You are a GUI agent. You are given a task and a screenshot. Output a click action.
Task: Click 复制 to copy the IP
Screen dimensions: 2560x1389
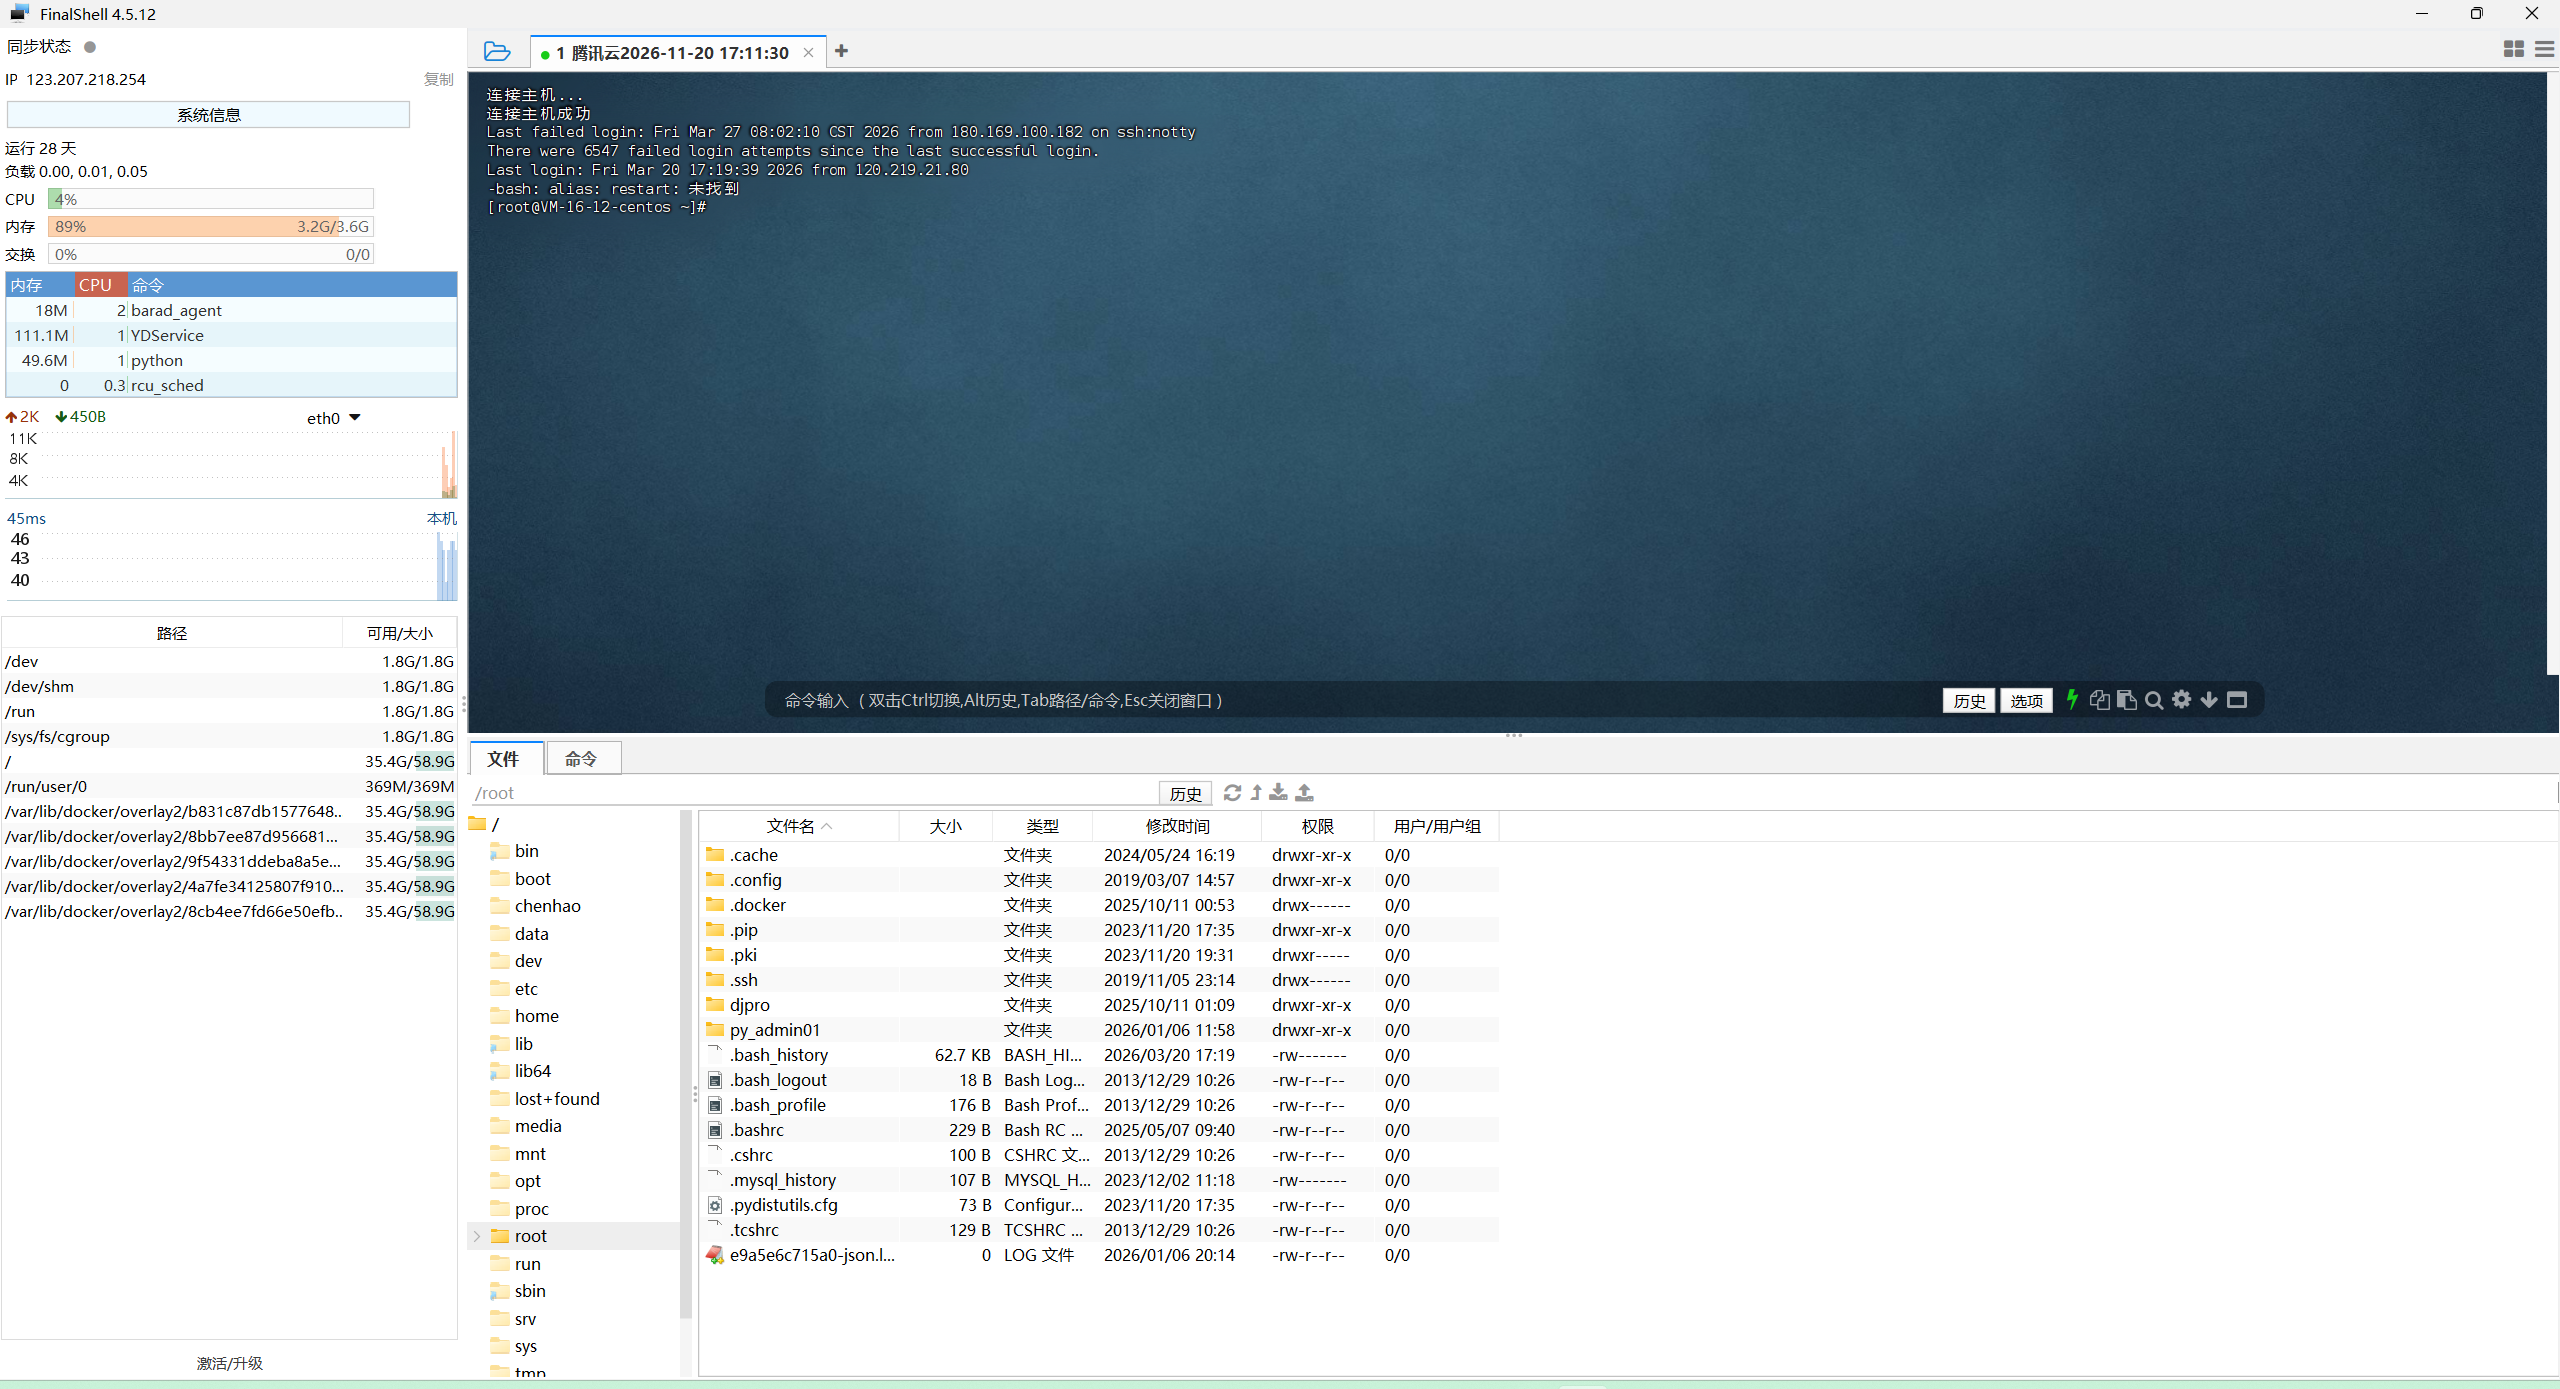[x=438, y=79]
